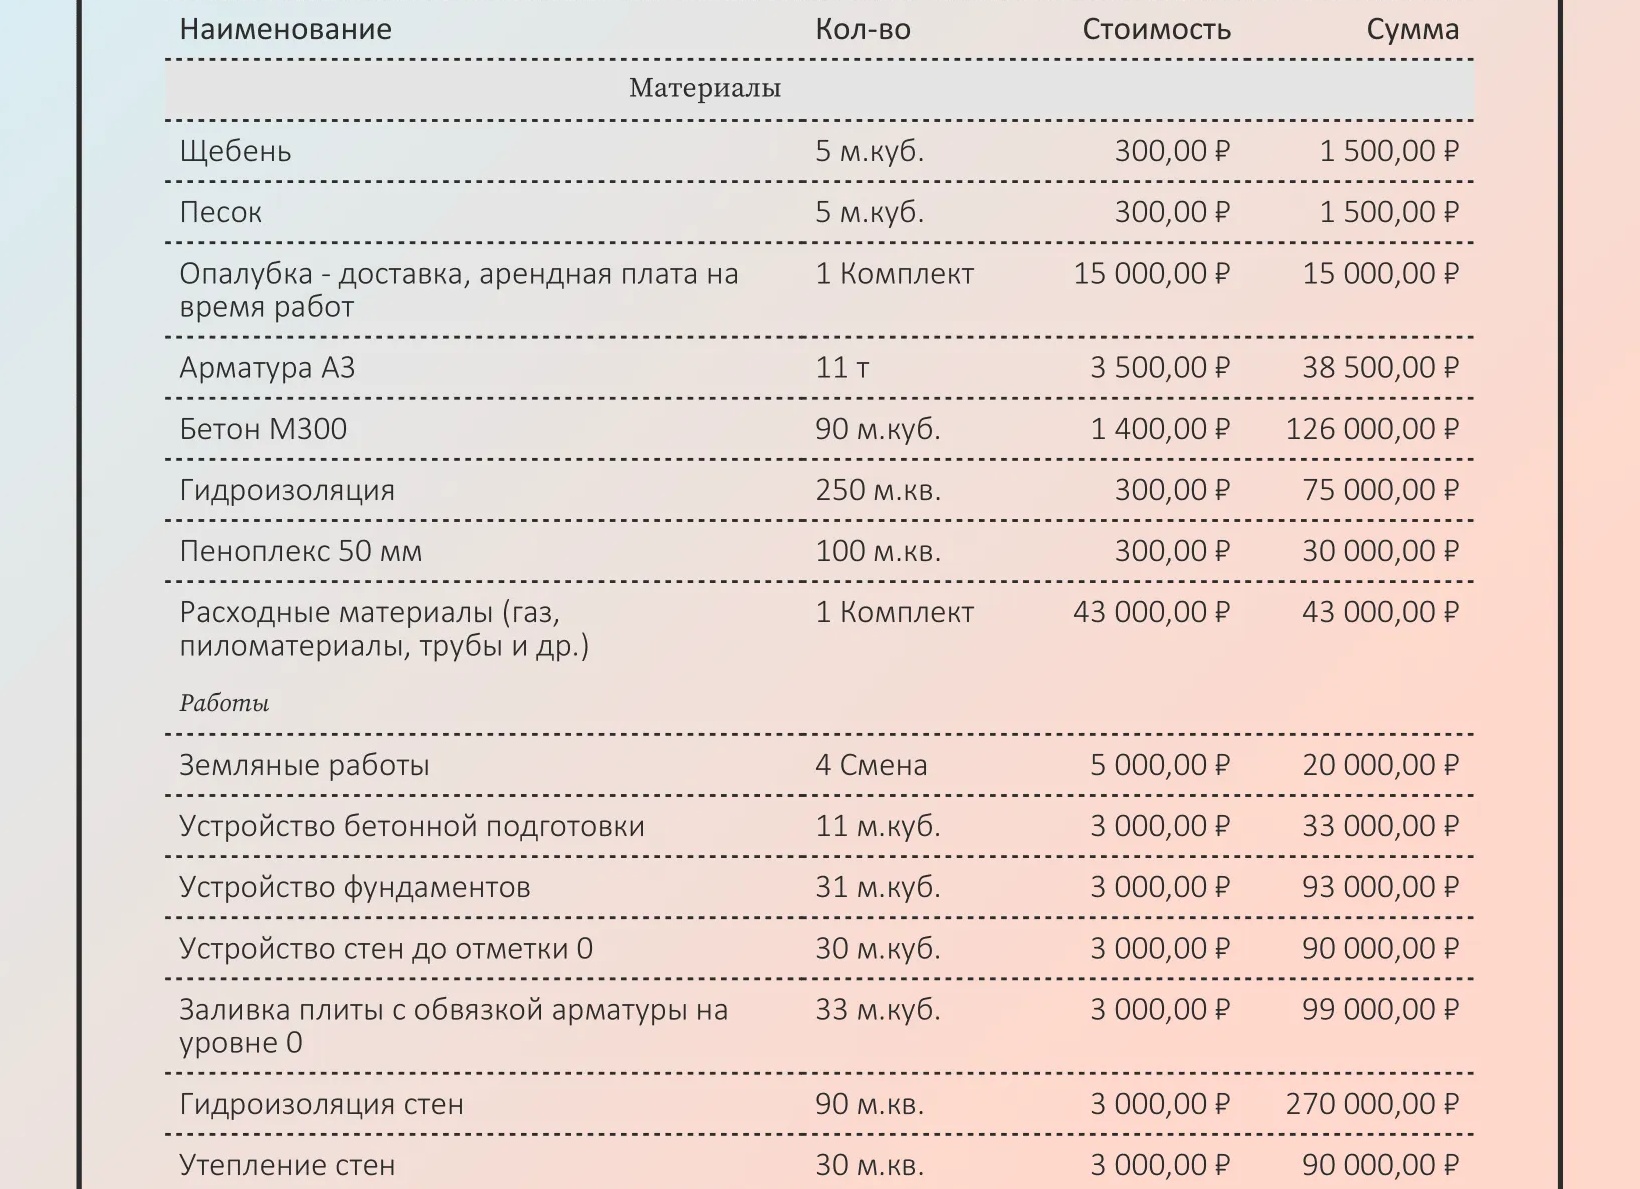Image resolution: width=1640 pixels, height=1189 pixels.
Task: Click the Пеноплекс 50 мм item
Action: click(301, 551)
